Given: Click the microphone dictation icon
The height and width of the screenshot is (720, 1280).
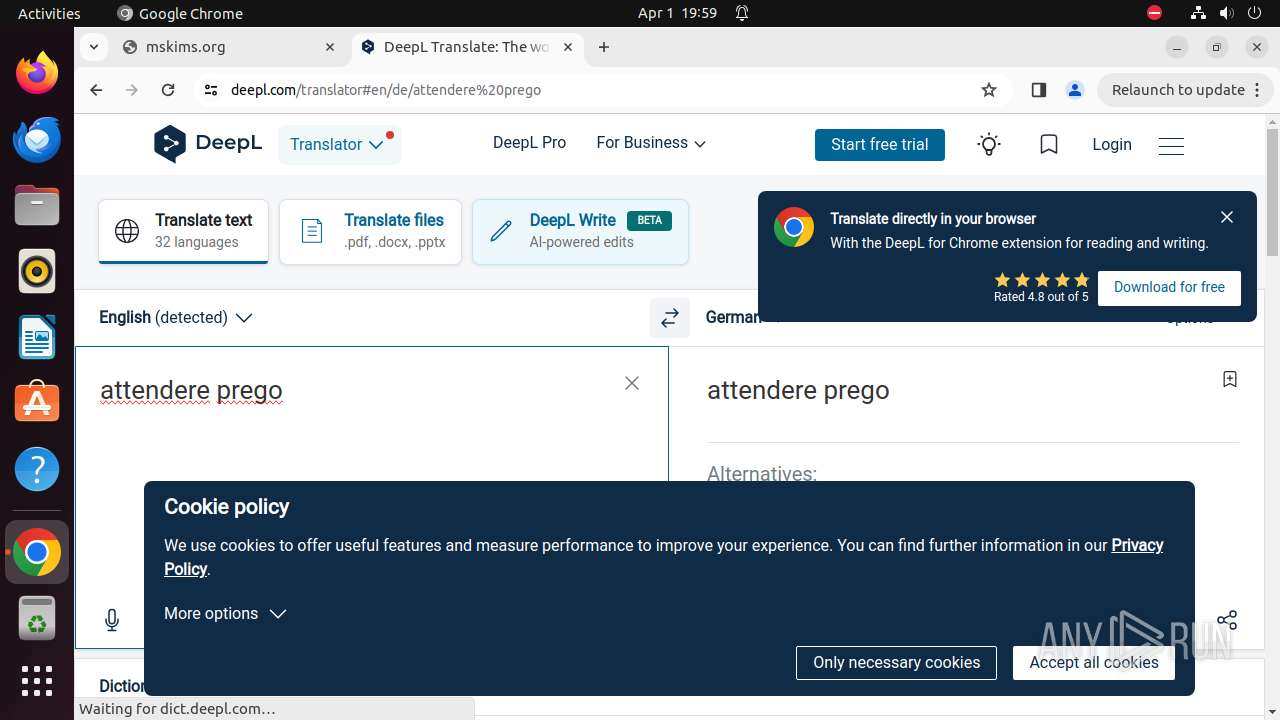Looking at the screenshot, I should click(x=112, y=620).
